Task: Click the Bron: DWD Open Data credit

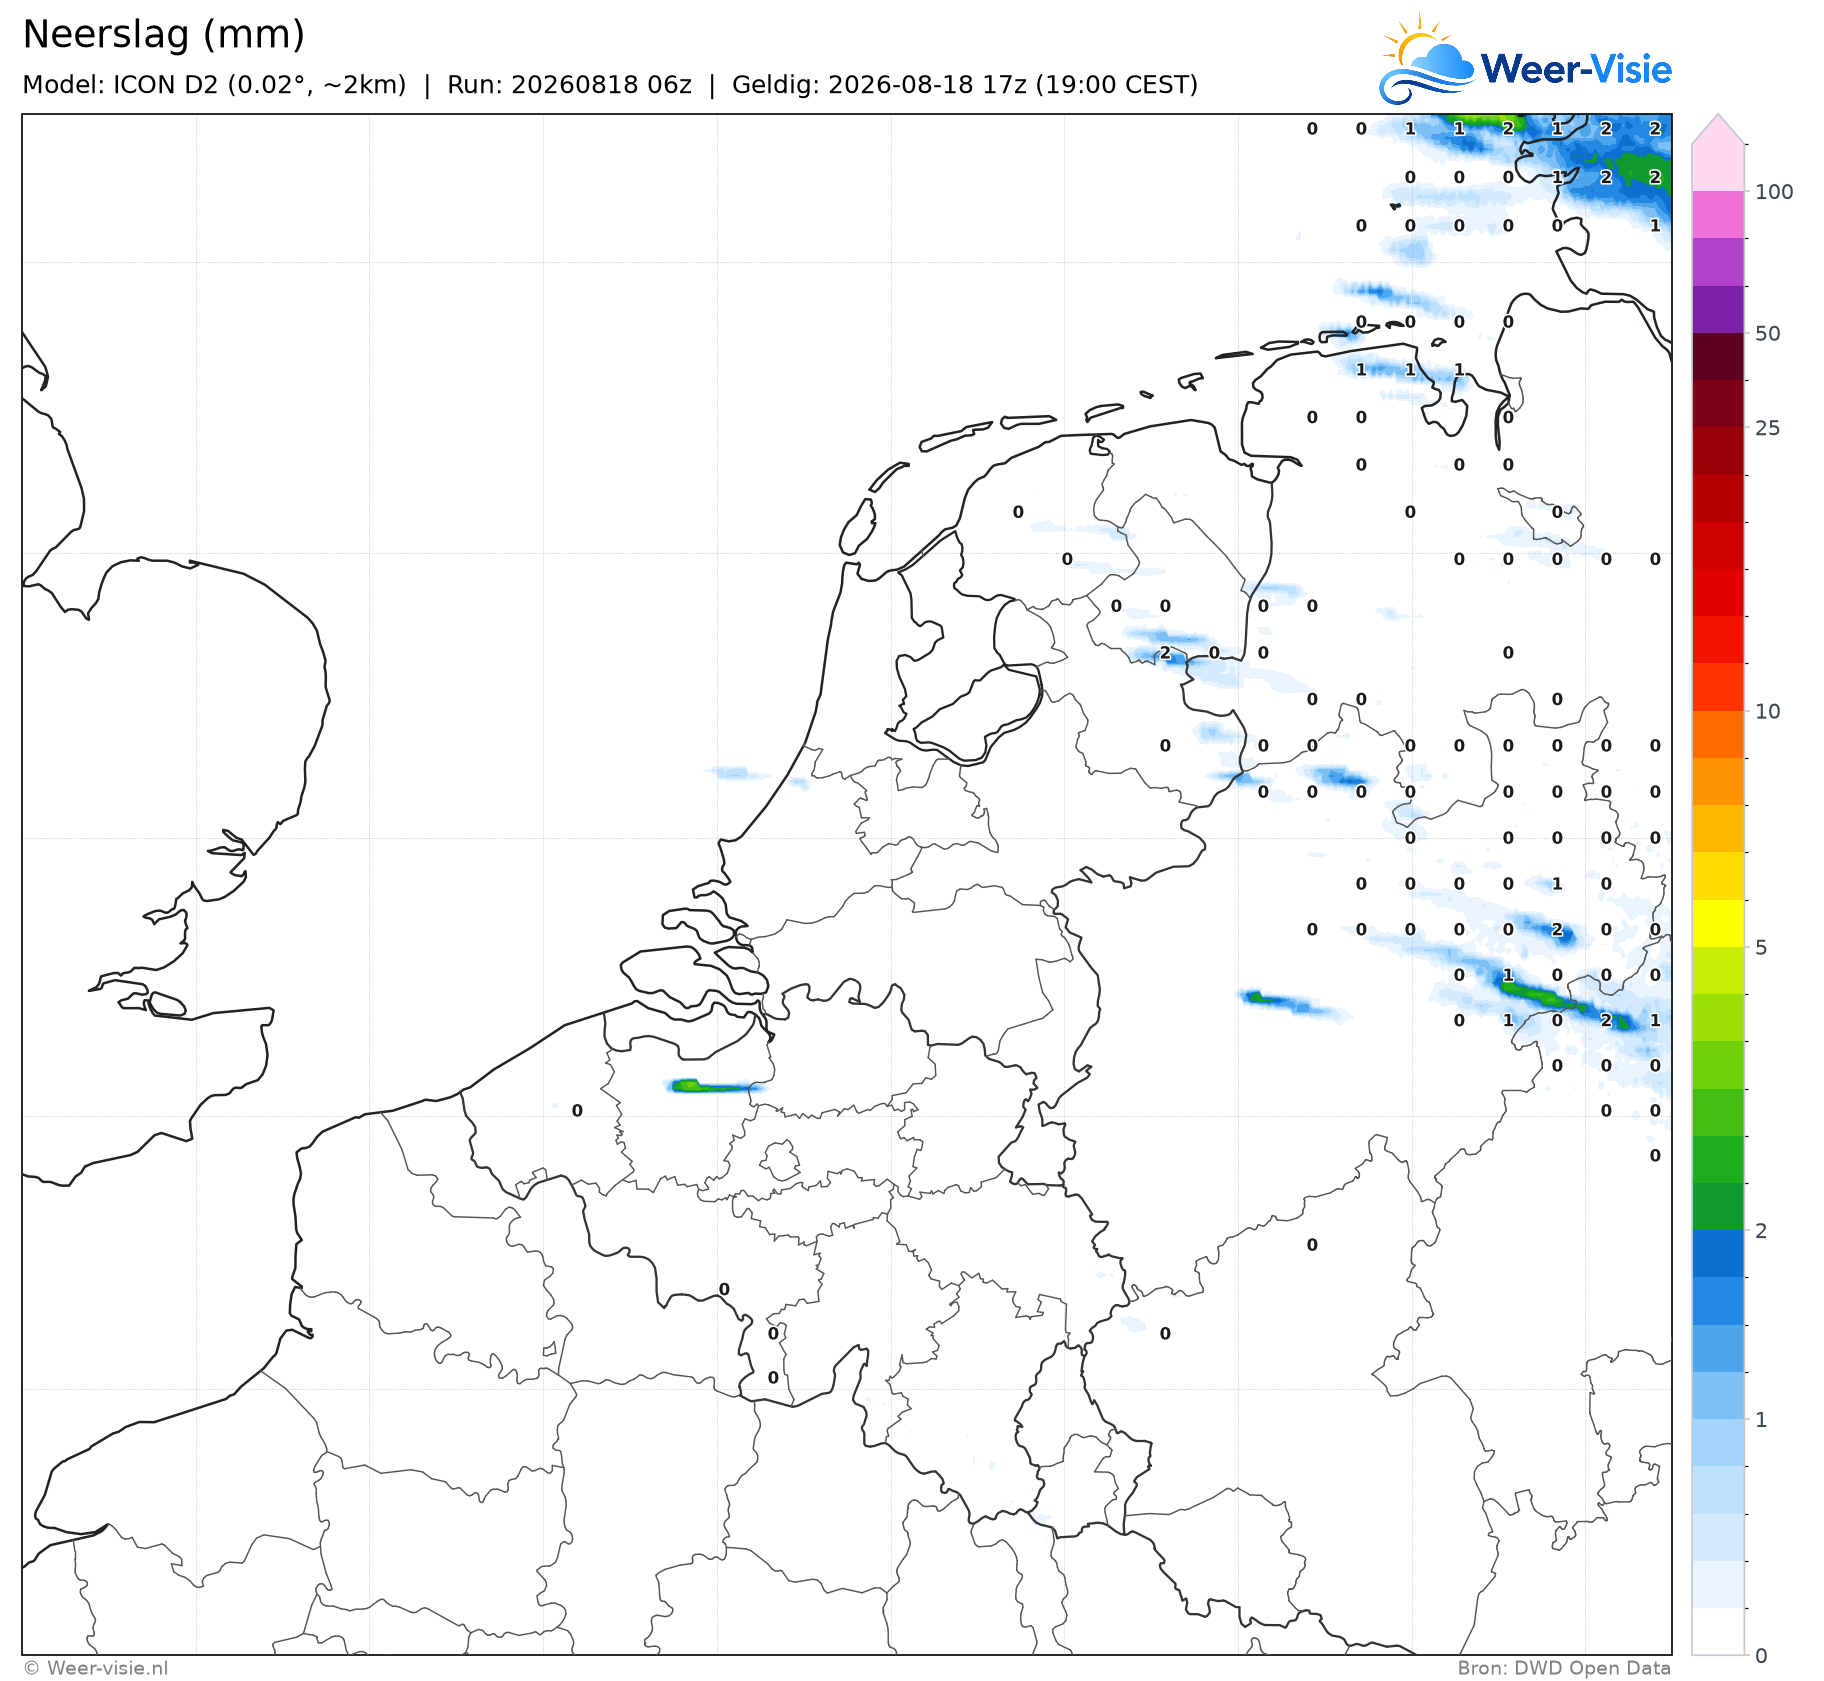Action: click(1564, 1668)
